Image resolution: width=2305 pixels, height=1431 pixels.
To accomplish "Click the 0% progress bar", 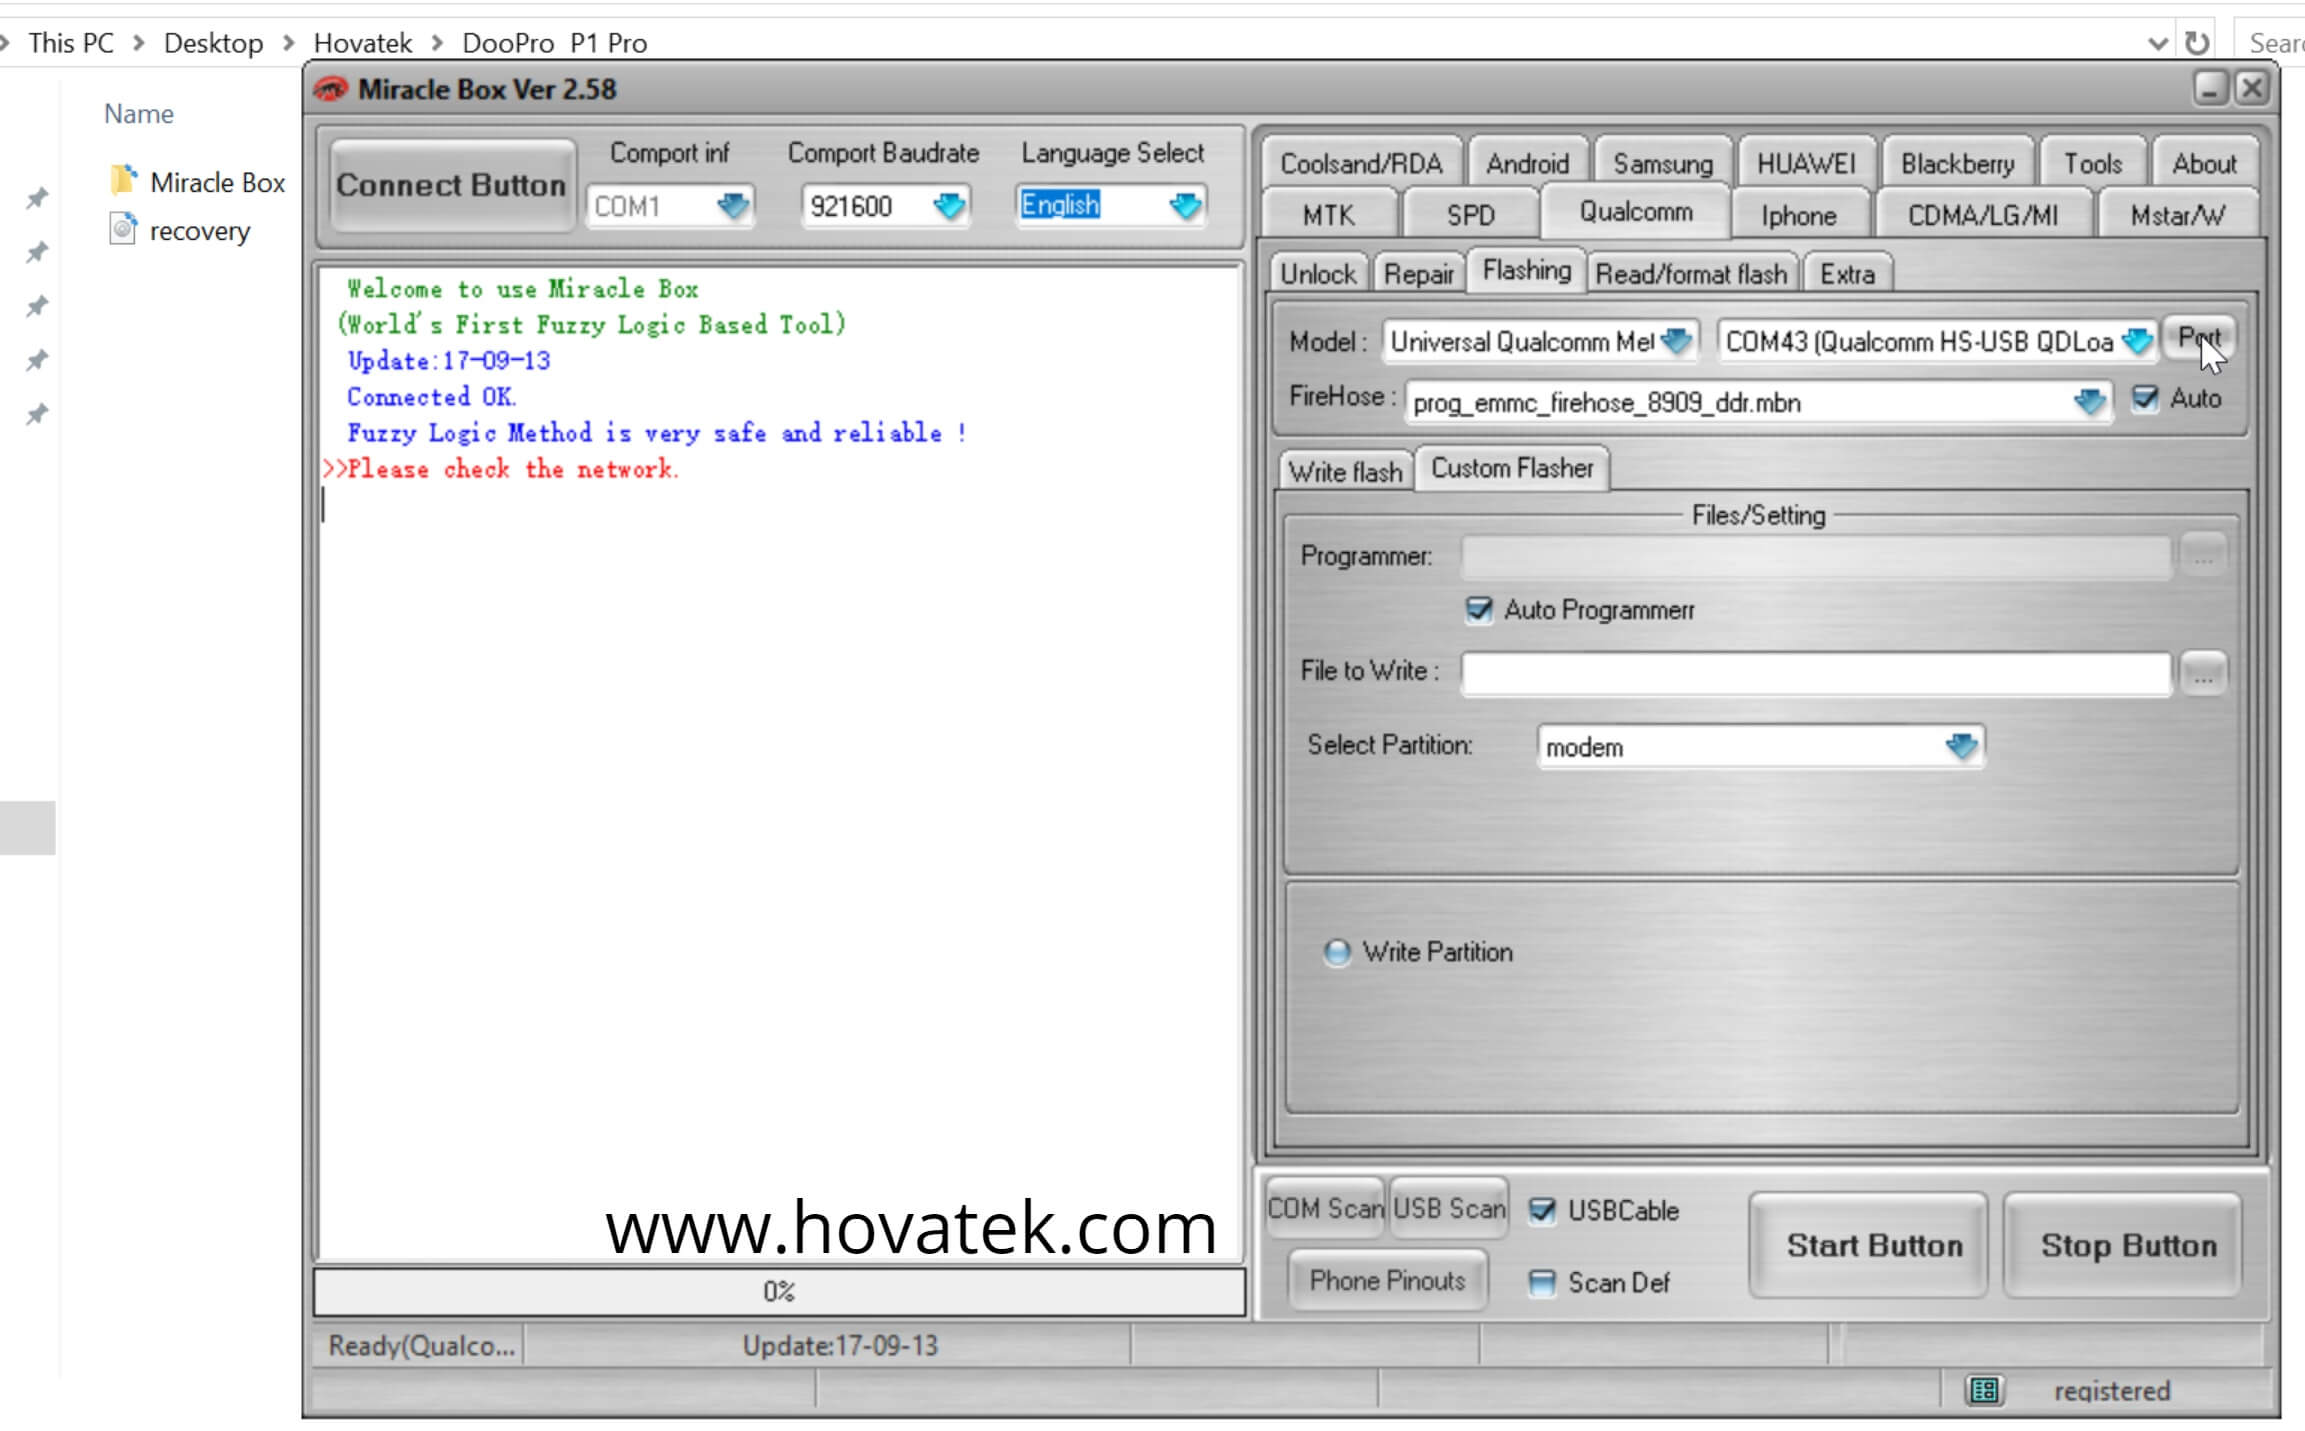I will pos(779,1291).
